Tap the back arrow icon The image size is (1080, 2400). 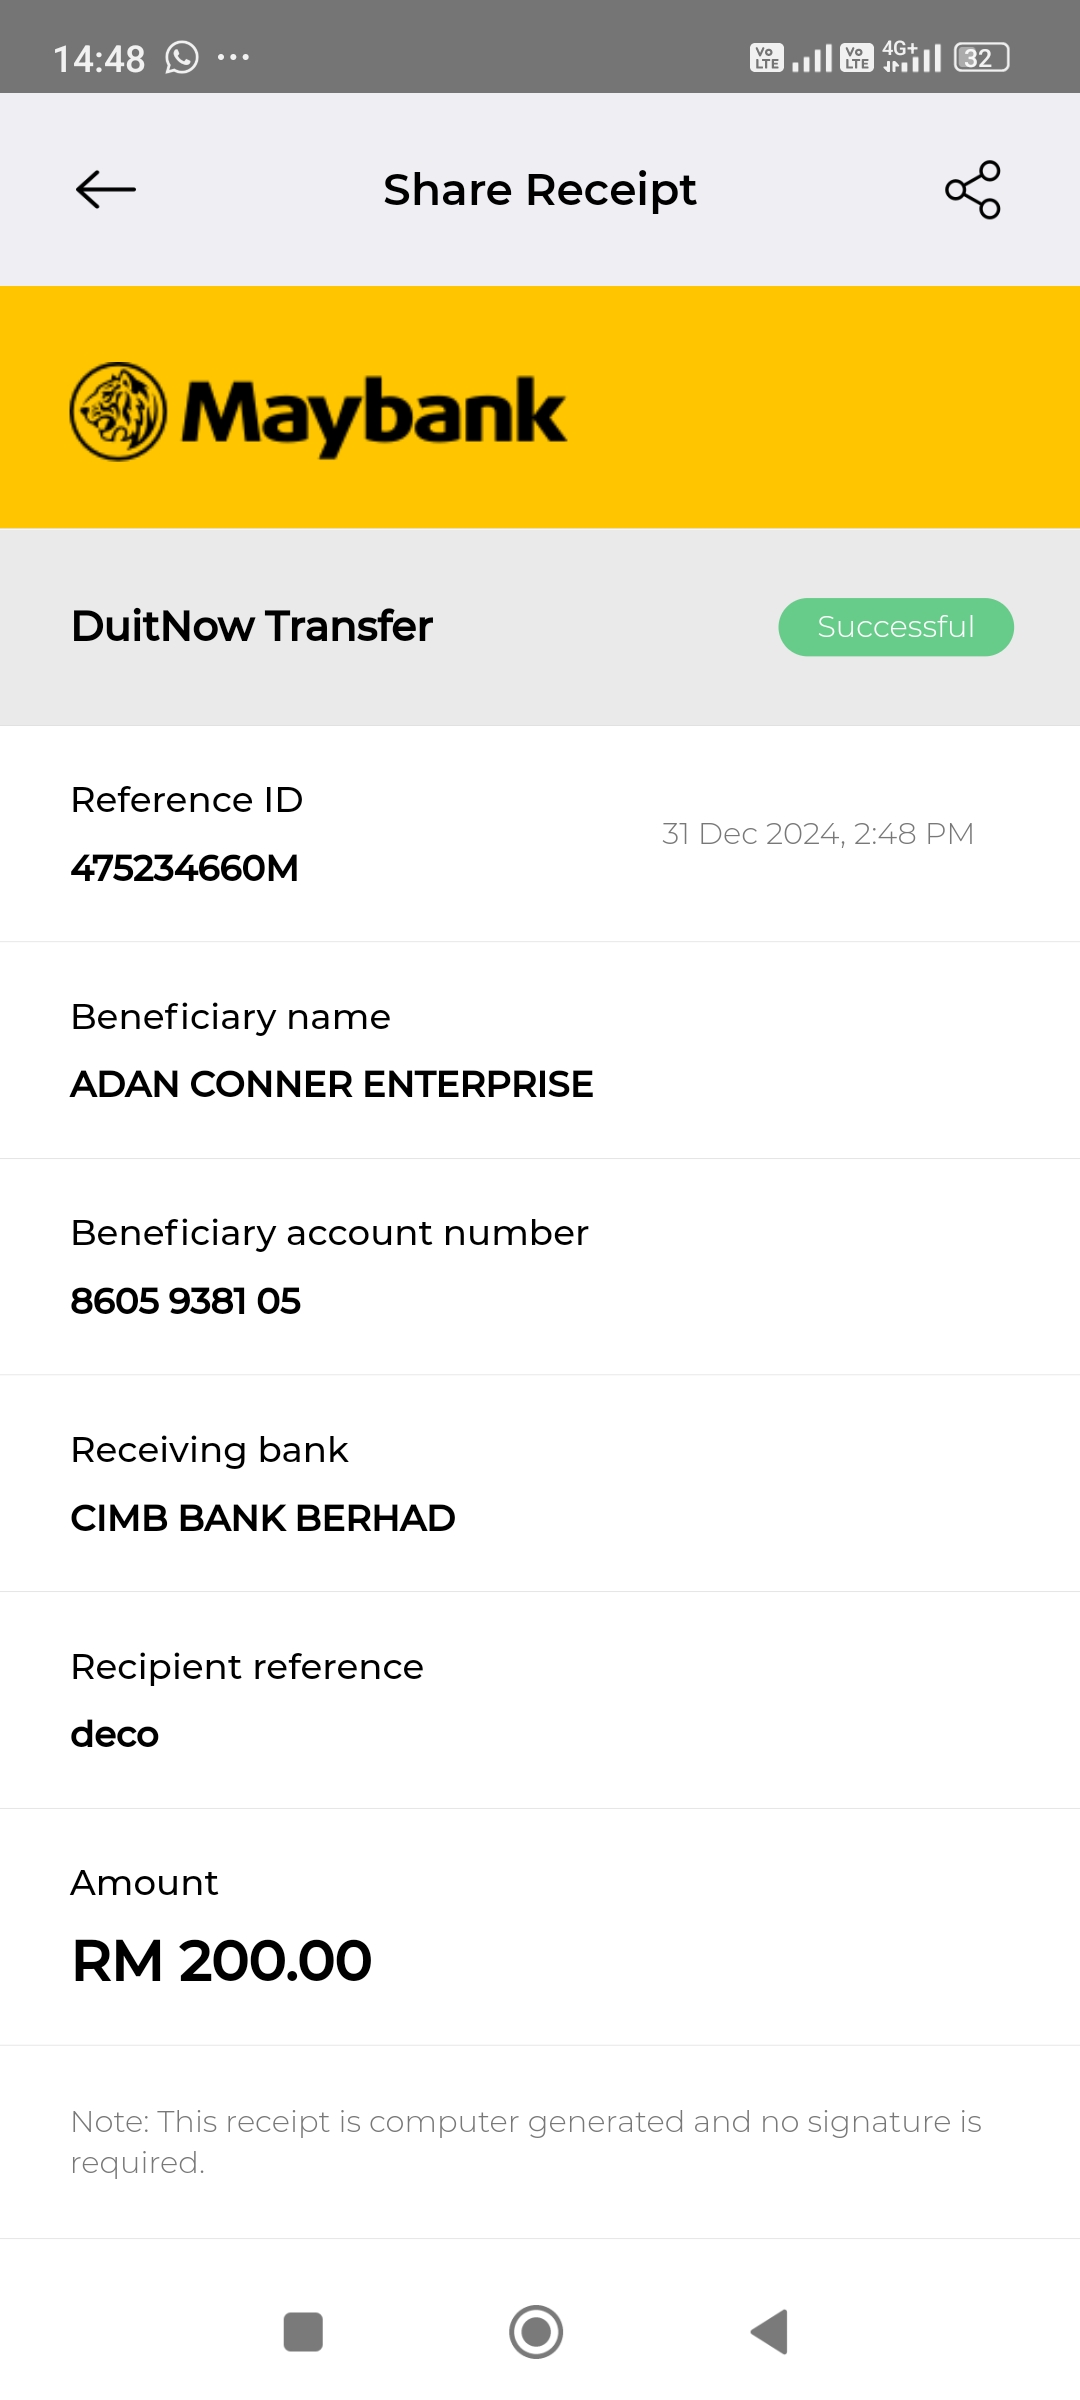tap(106, 189)
